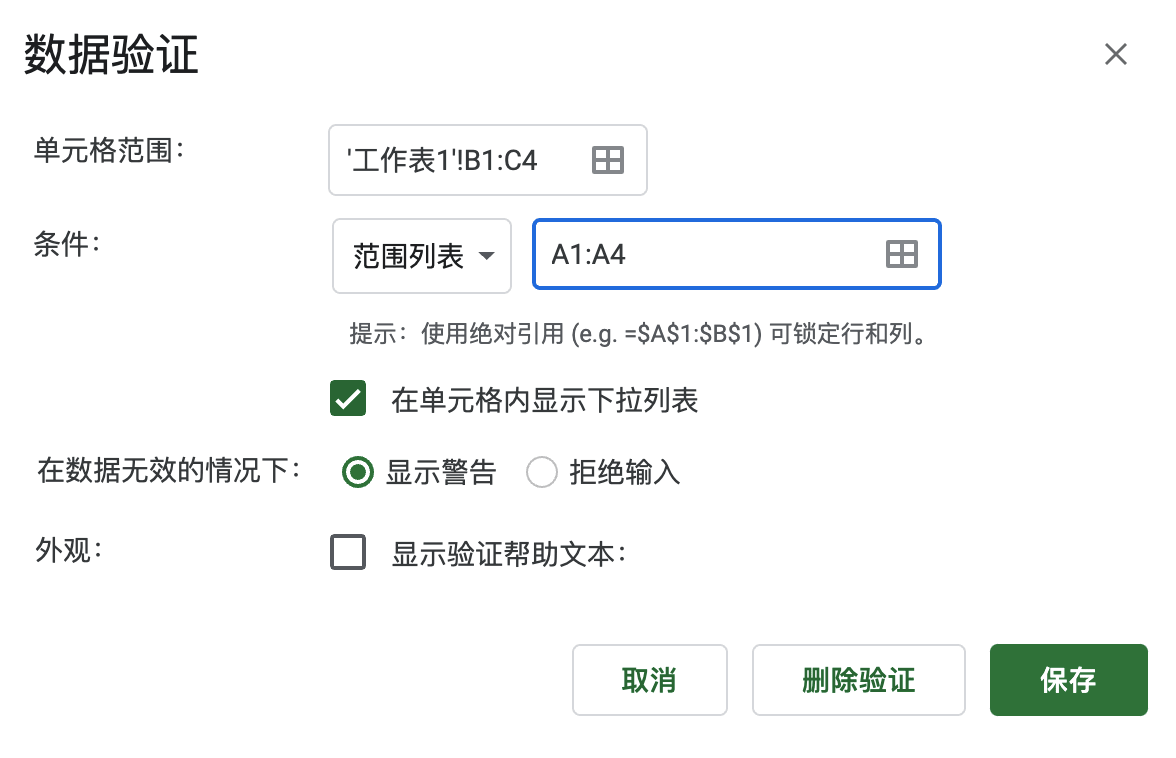Click the 显示验证帮助文本 label
1176x758 pixels.
508,554
